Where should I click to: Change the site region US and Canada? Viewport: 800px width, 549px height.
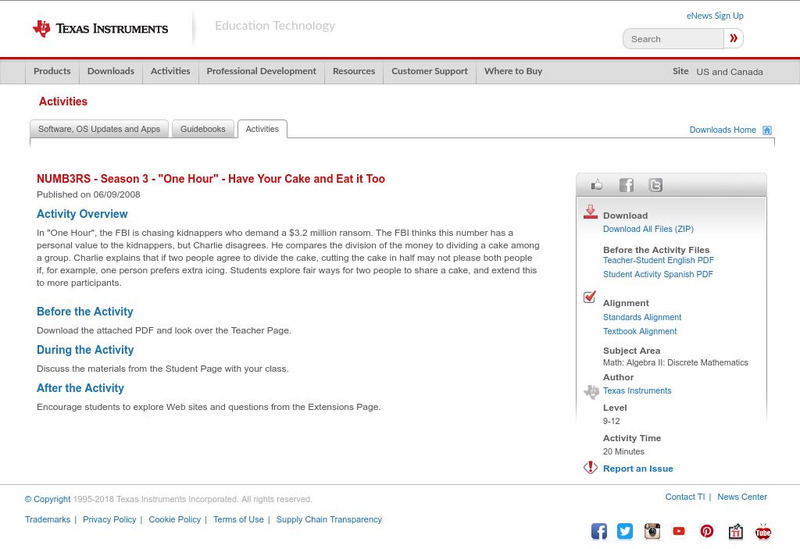pyautogui.click(x=730, y=72)
